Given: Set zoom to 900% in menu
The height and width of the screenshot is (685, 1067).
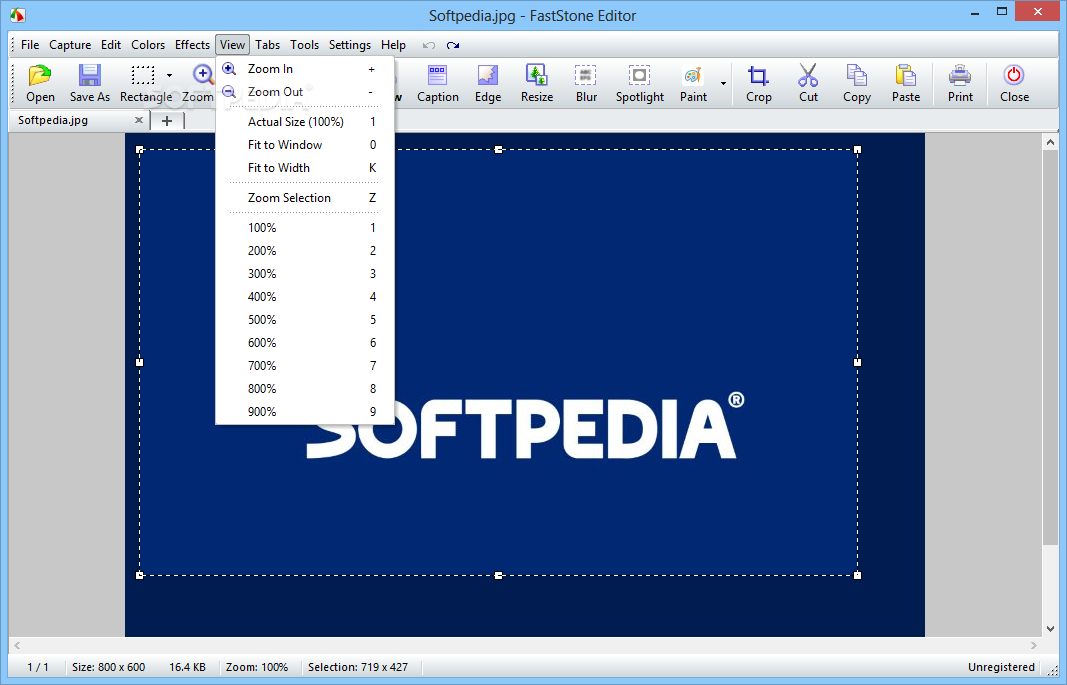Looking at the screenshot, I should [305, 412].
